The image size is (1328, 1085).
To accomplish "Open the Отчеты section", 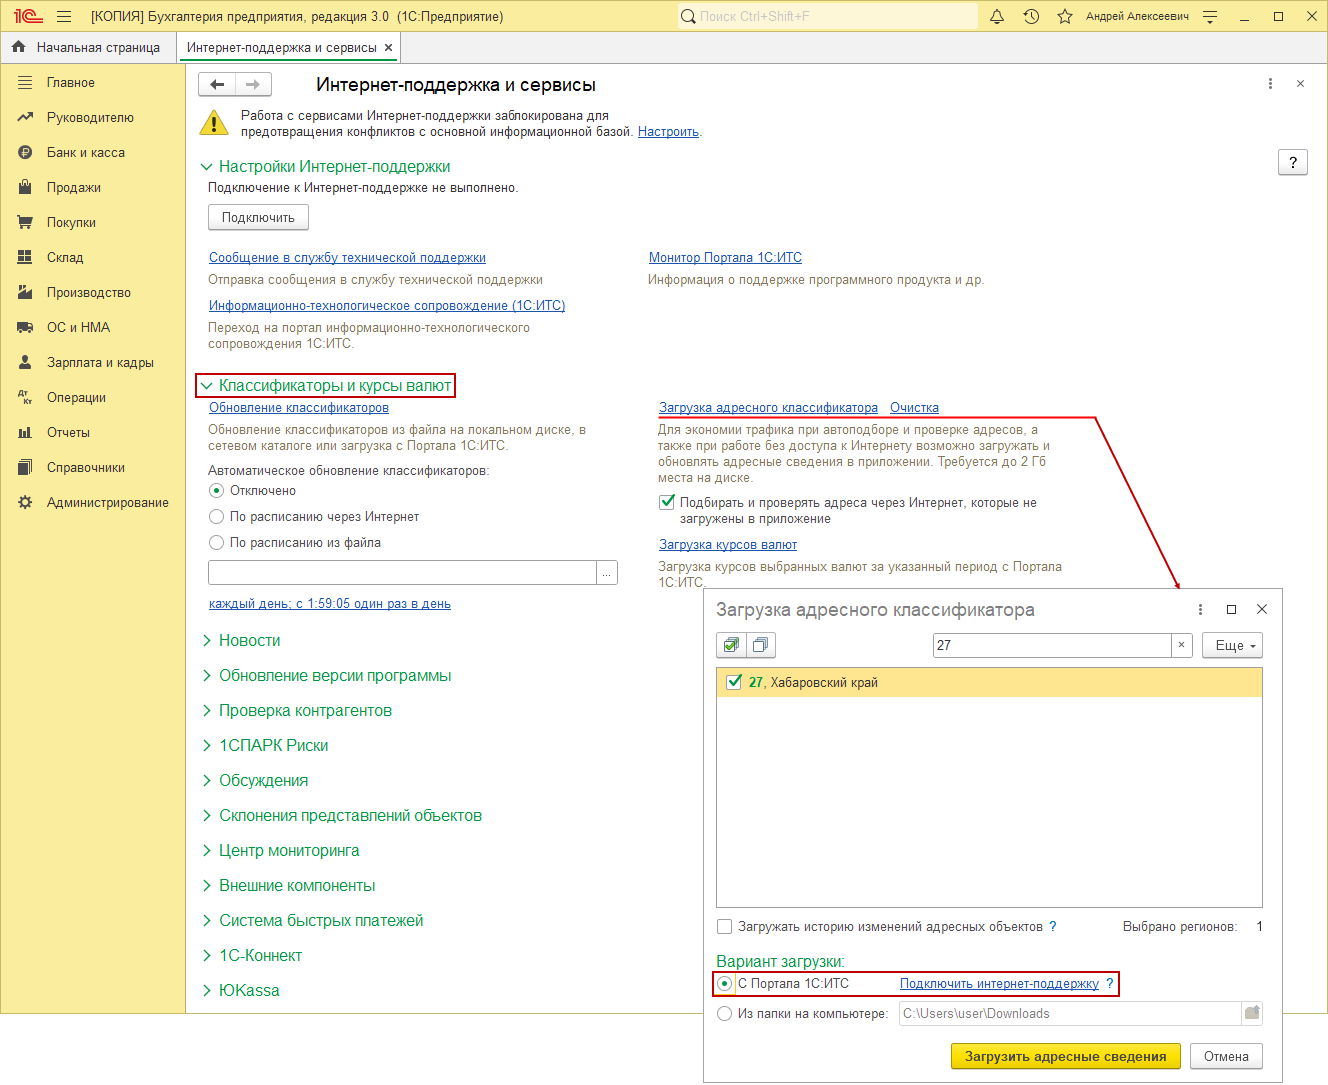I will click(68, 433).
